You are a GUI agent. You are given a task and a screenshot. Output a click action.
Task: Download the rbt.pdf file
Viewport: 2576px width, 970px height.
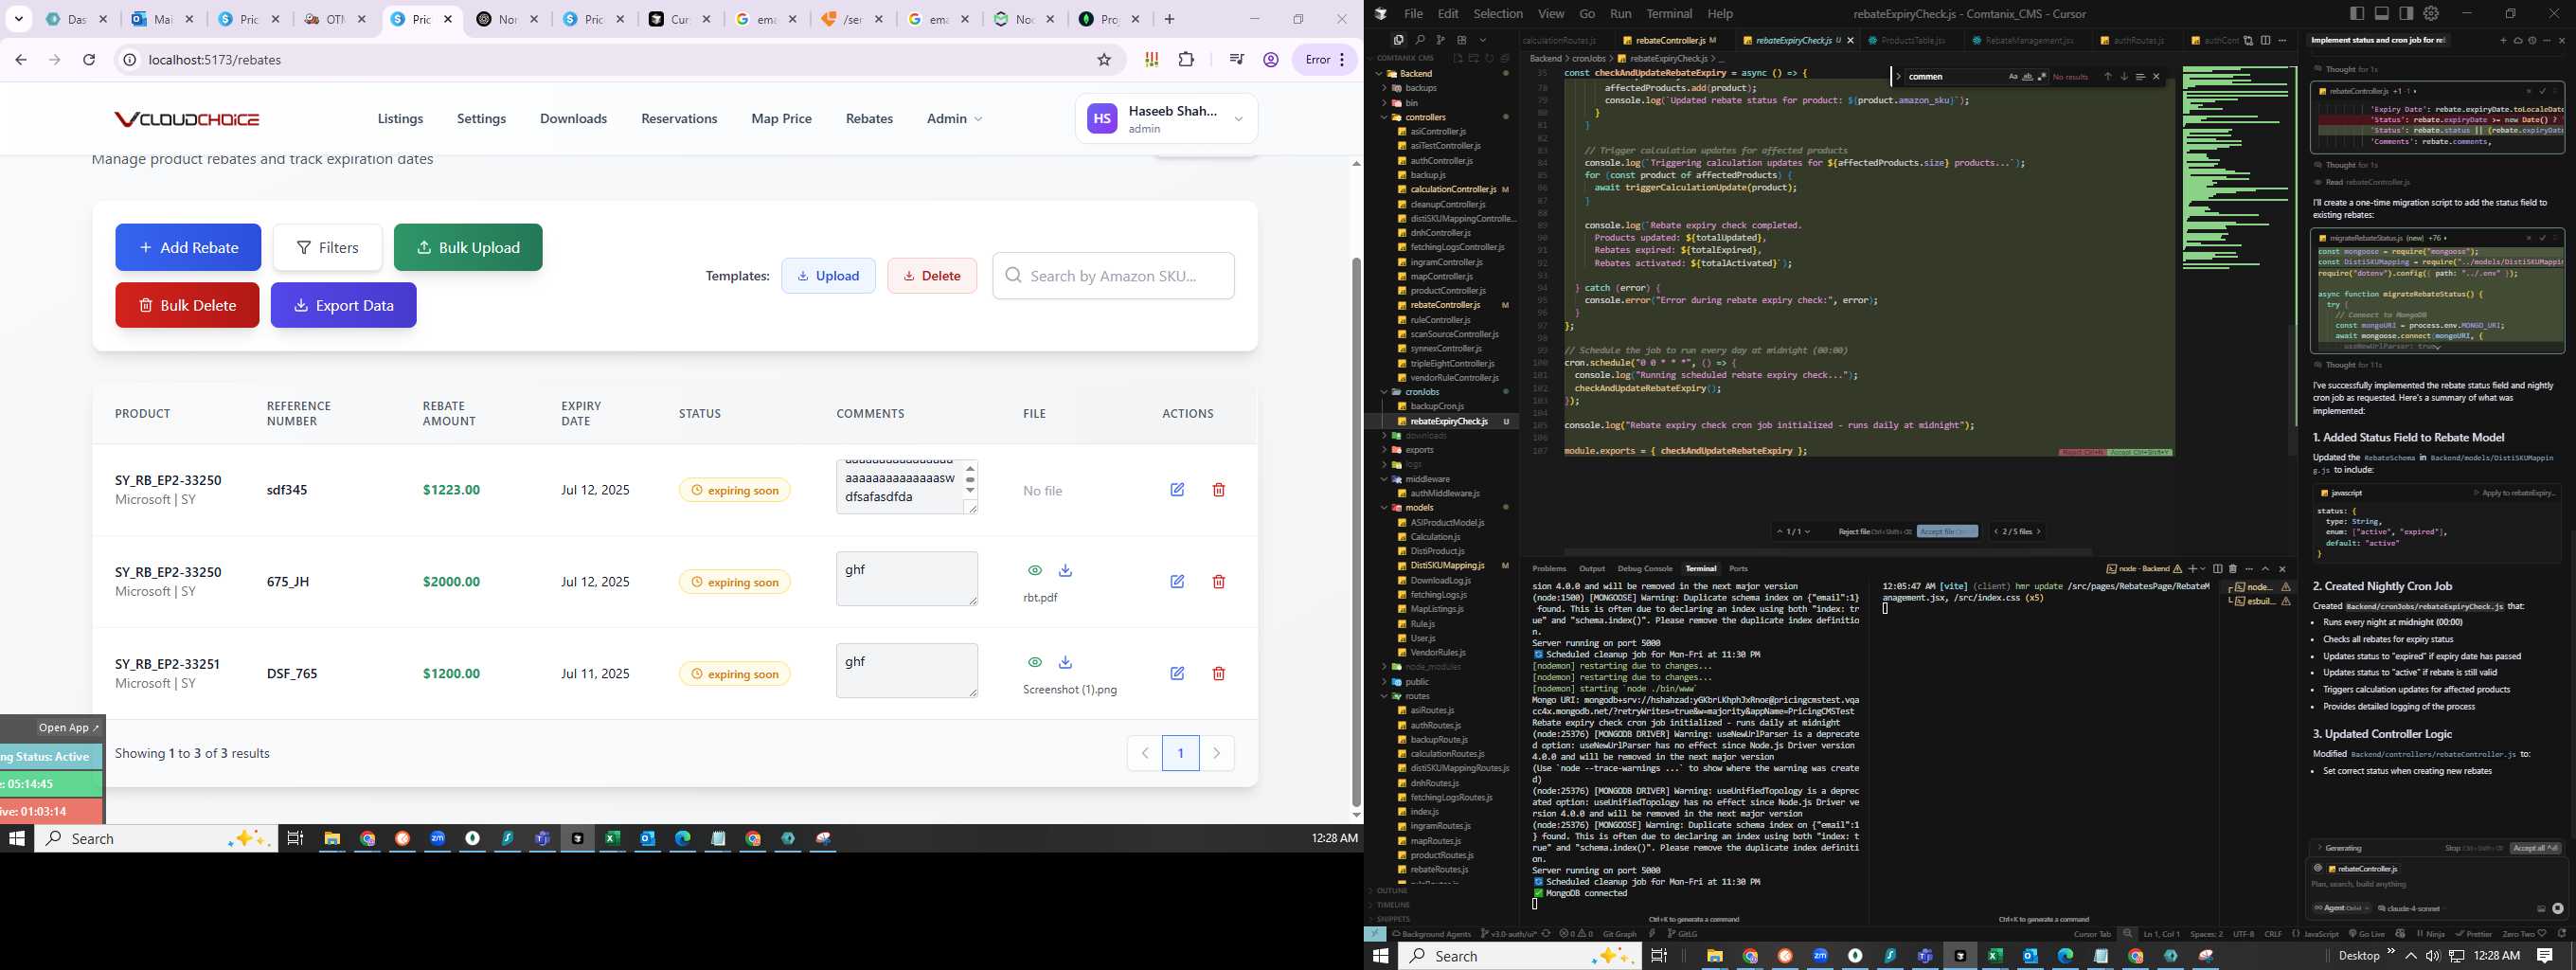1065,570
